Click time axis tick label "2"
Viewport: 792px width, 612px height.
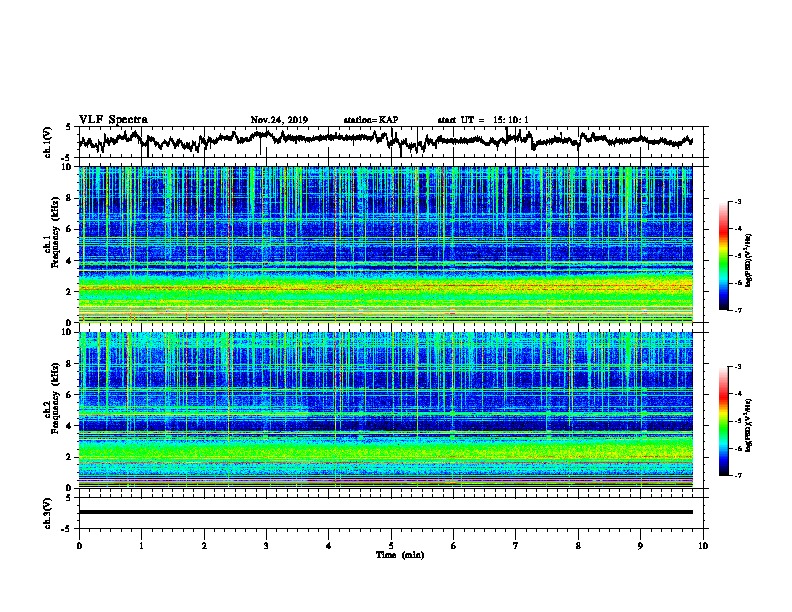coord(204,546)
